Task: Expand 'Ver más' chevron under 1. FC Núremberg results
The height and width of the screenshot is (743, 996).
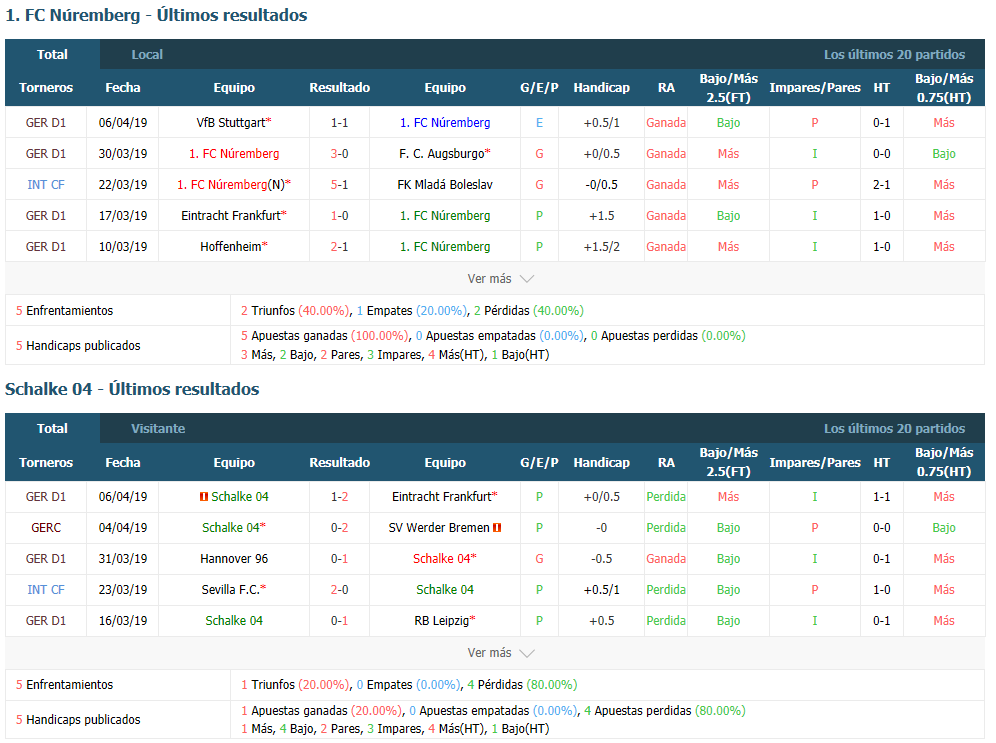Action: tap(527, 279)
